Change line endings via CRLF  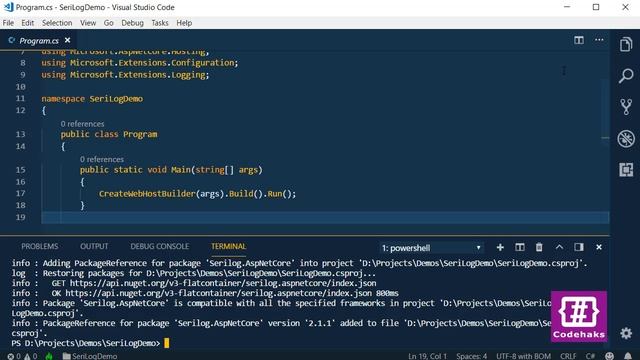[x=568, y=356]
